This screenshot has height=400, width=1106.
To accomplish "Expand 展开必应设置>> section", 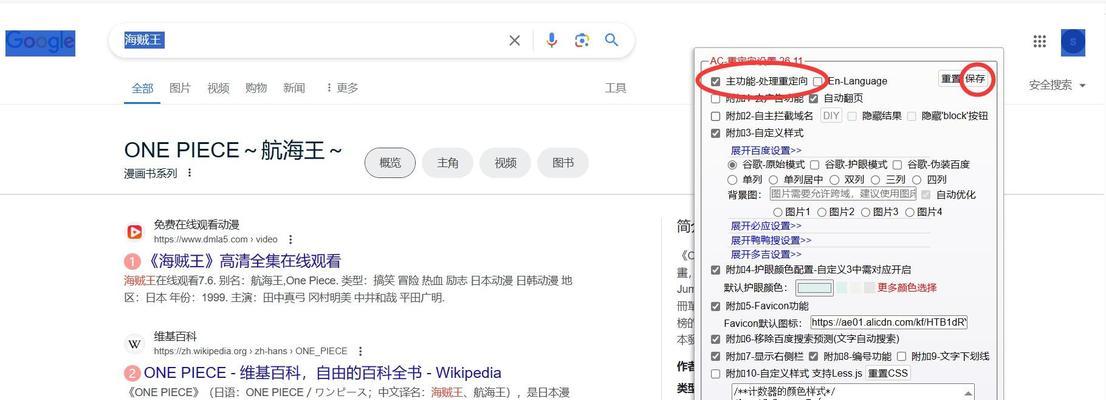I will [x=766, y=226].
